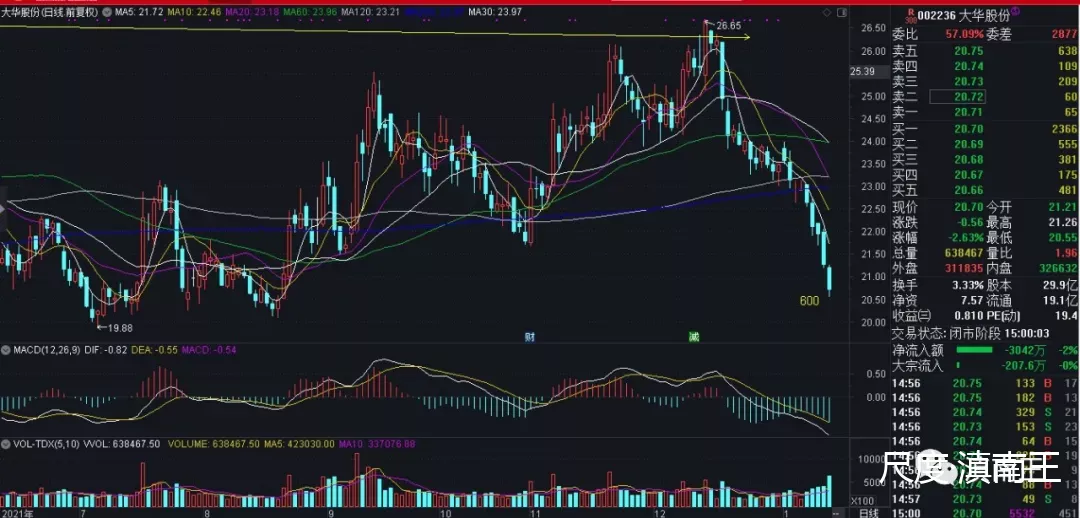Click the 2021年 date axis label

tap(18, 513)
